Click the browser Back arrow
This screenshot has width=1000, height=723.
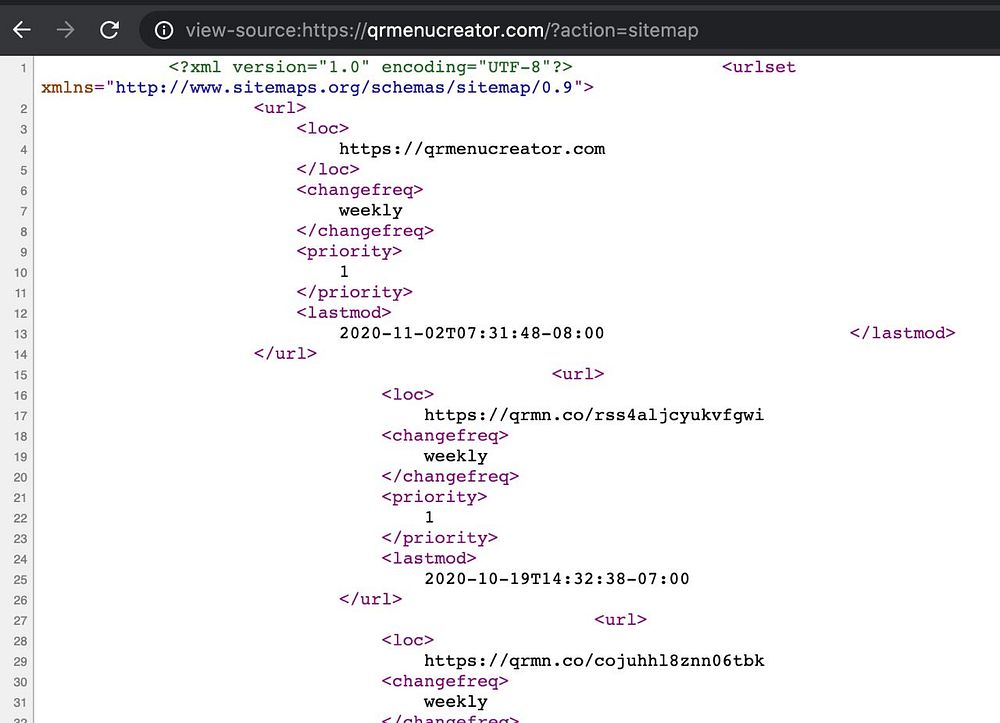(x=22, y=30)
